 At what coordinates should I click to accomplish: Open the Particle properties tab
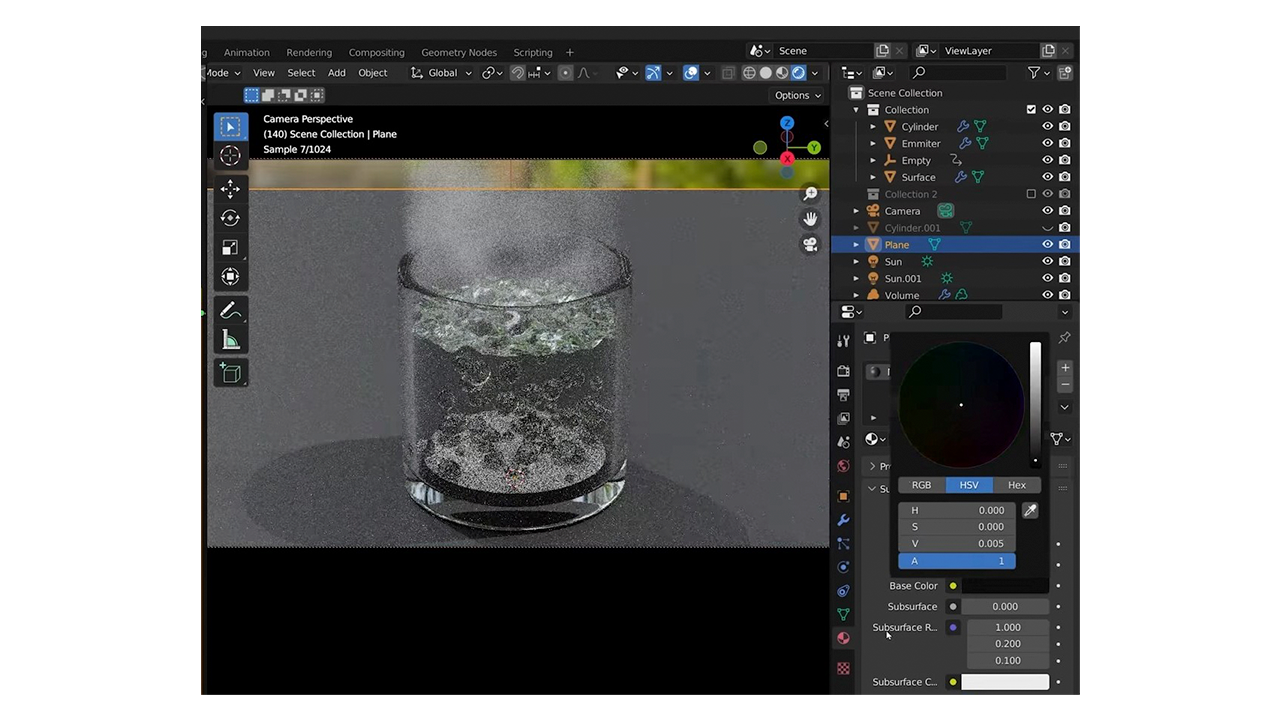843,544
